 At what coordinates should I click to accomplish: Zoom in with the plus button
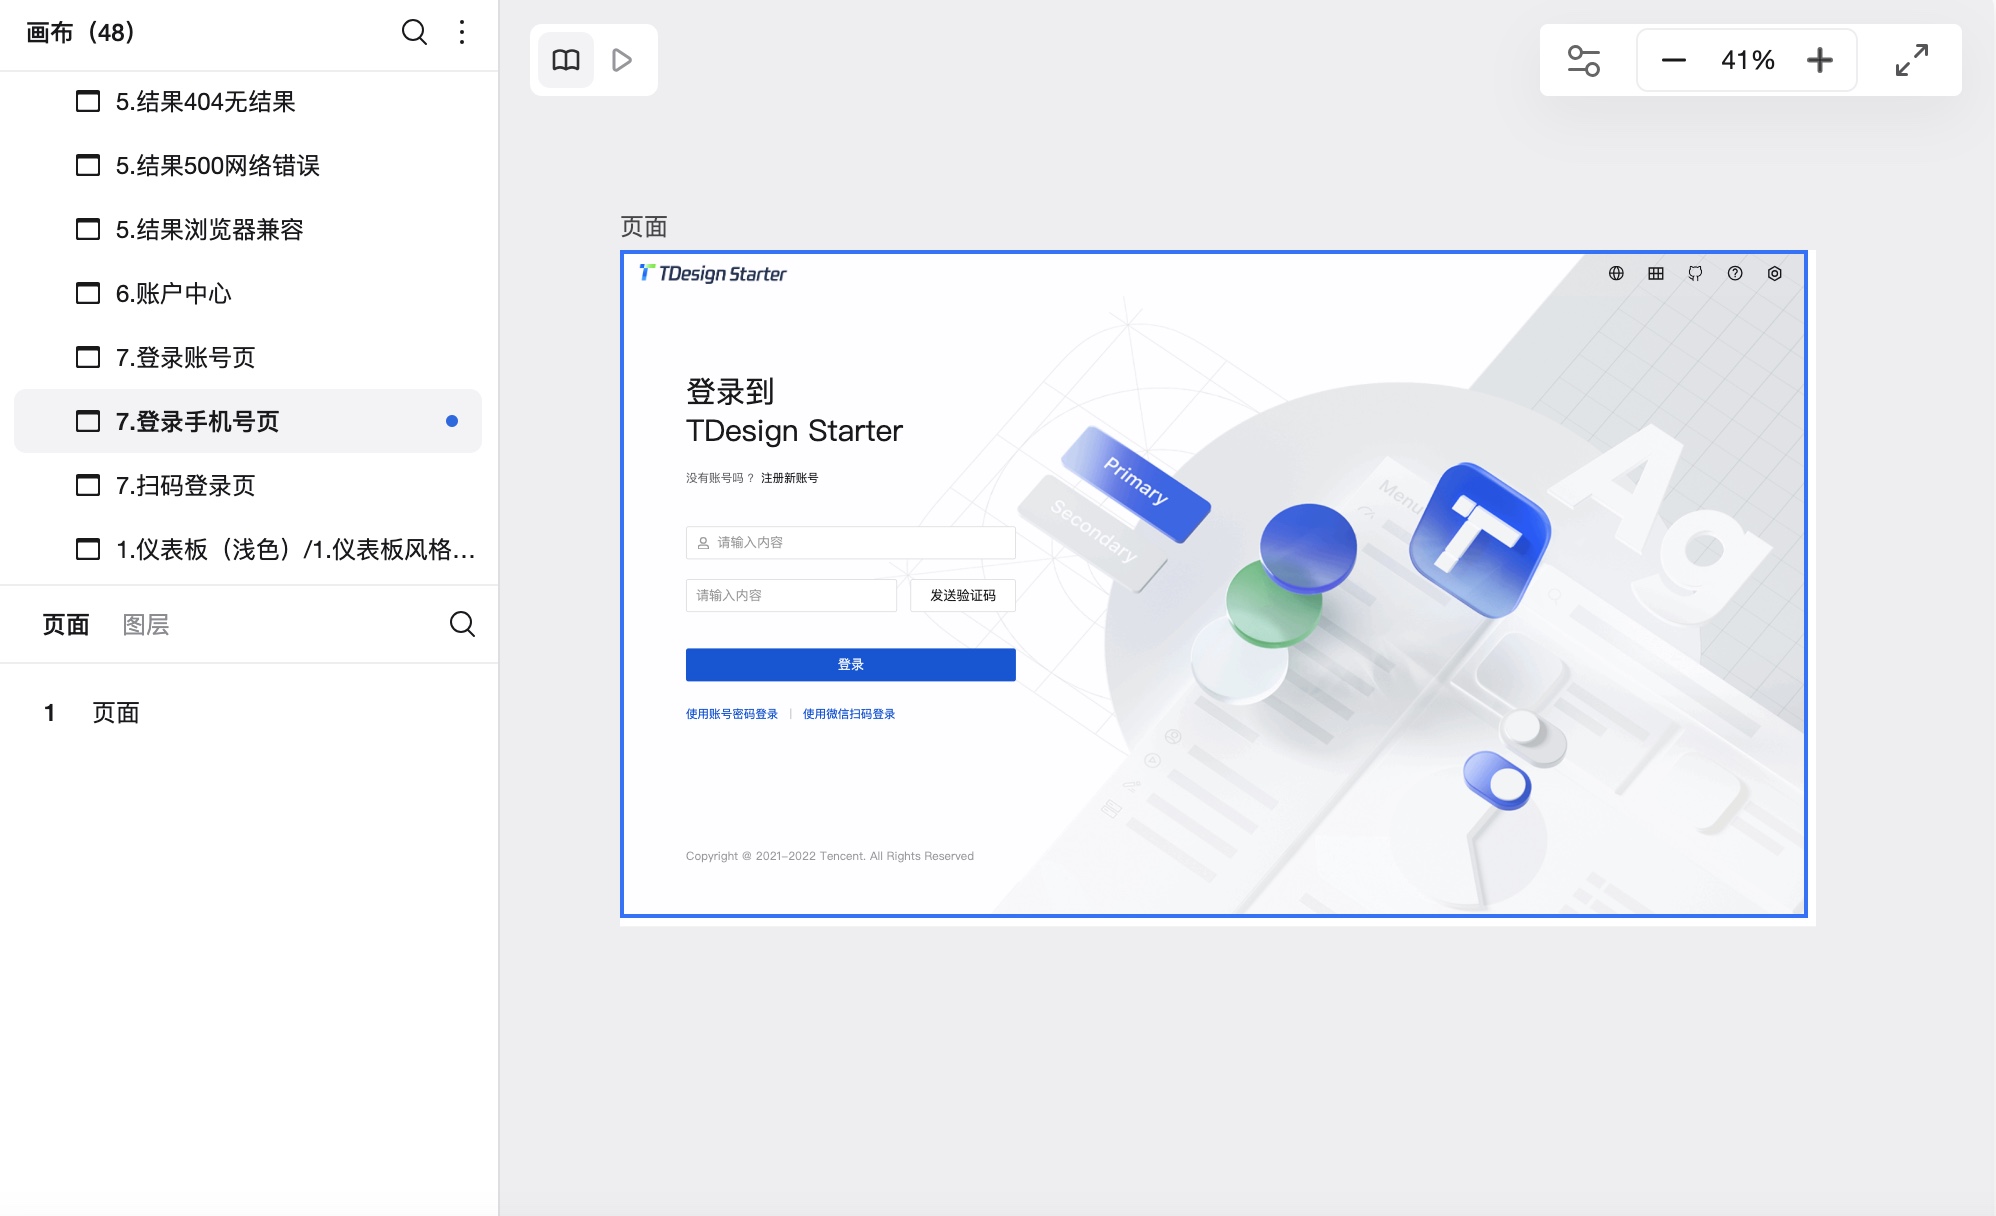[x=1820, y=60]
